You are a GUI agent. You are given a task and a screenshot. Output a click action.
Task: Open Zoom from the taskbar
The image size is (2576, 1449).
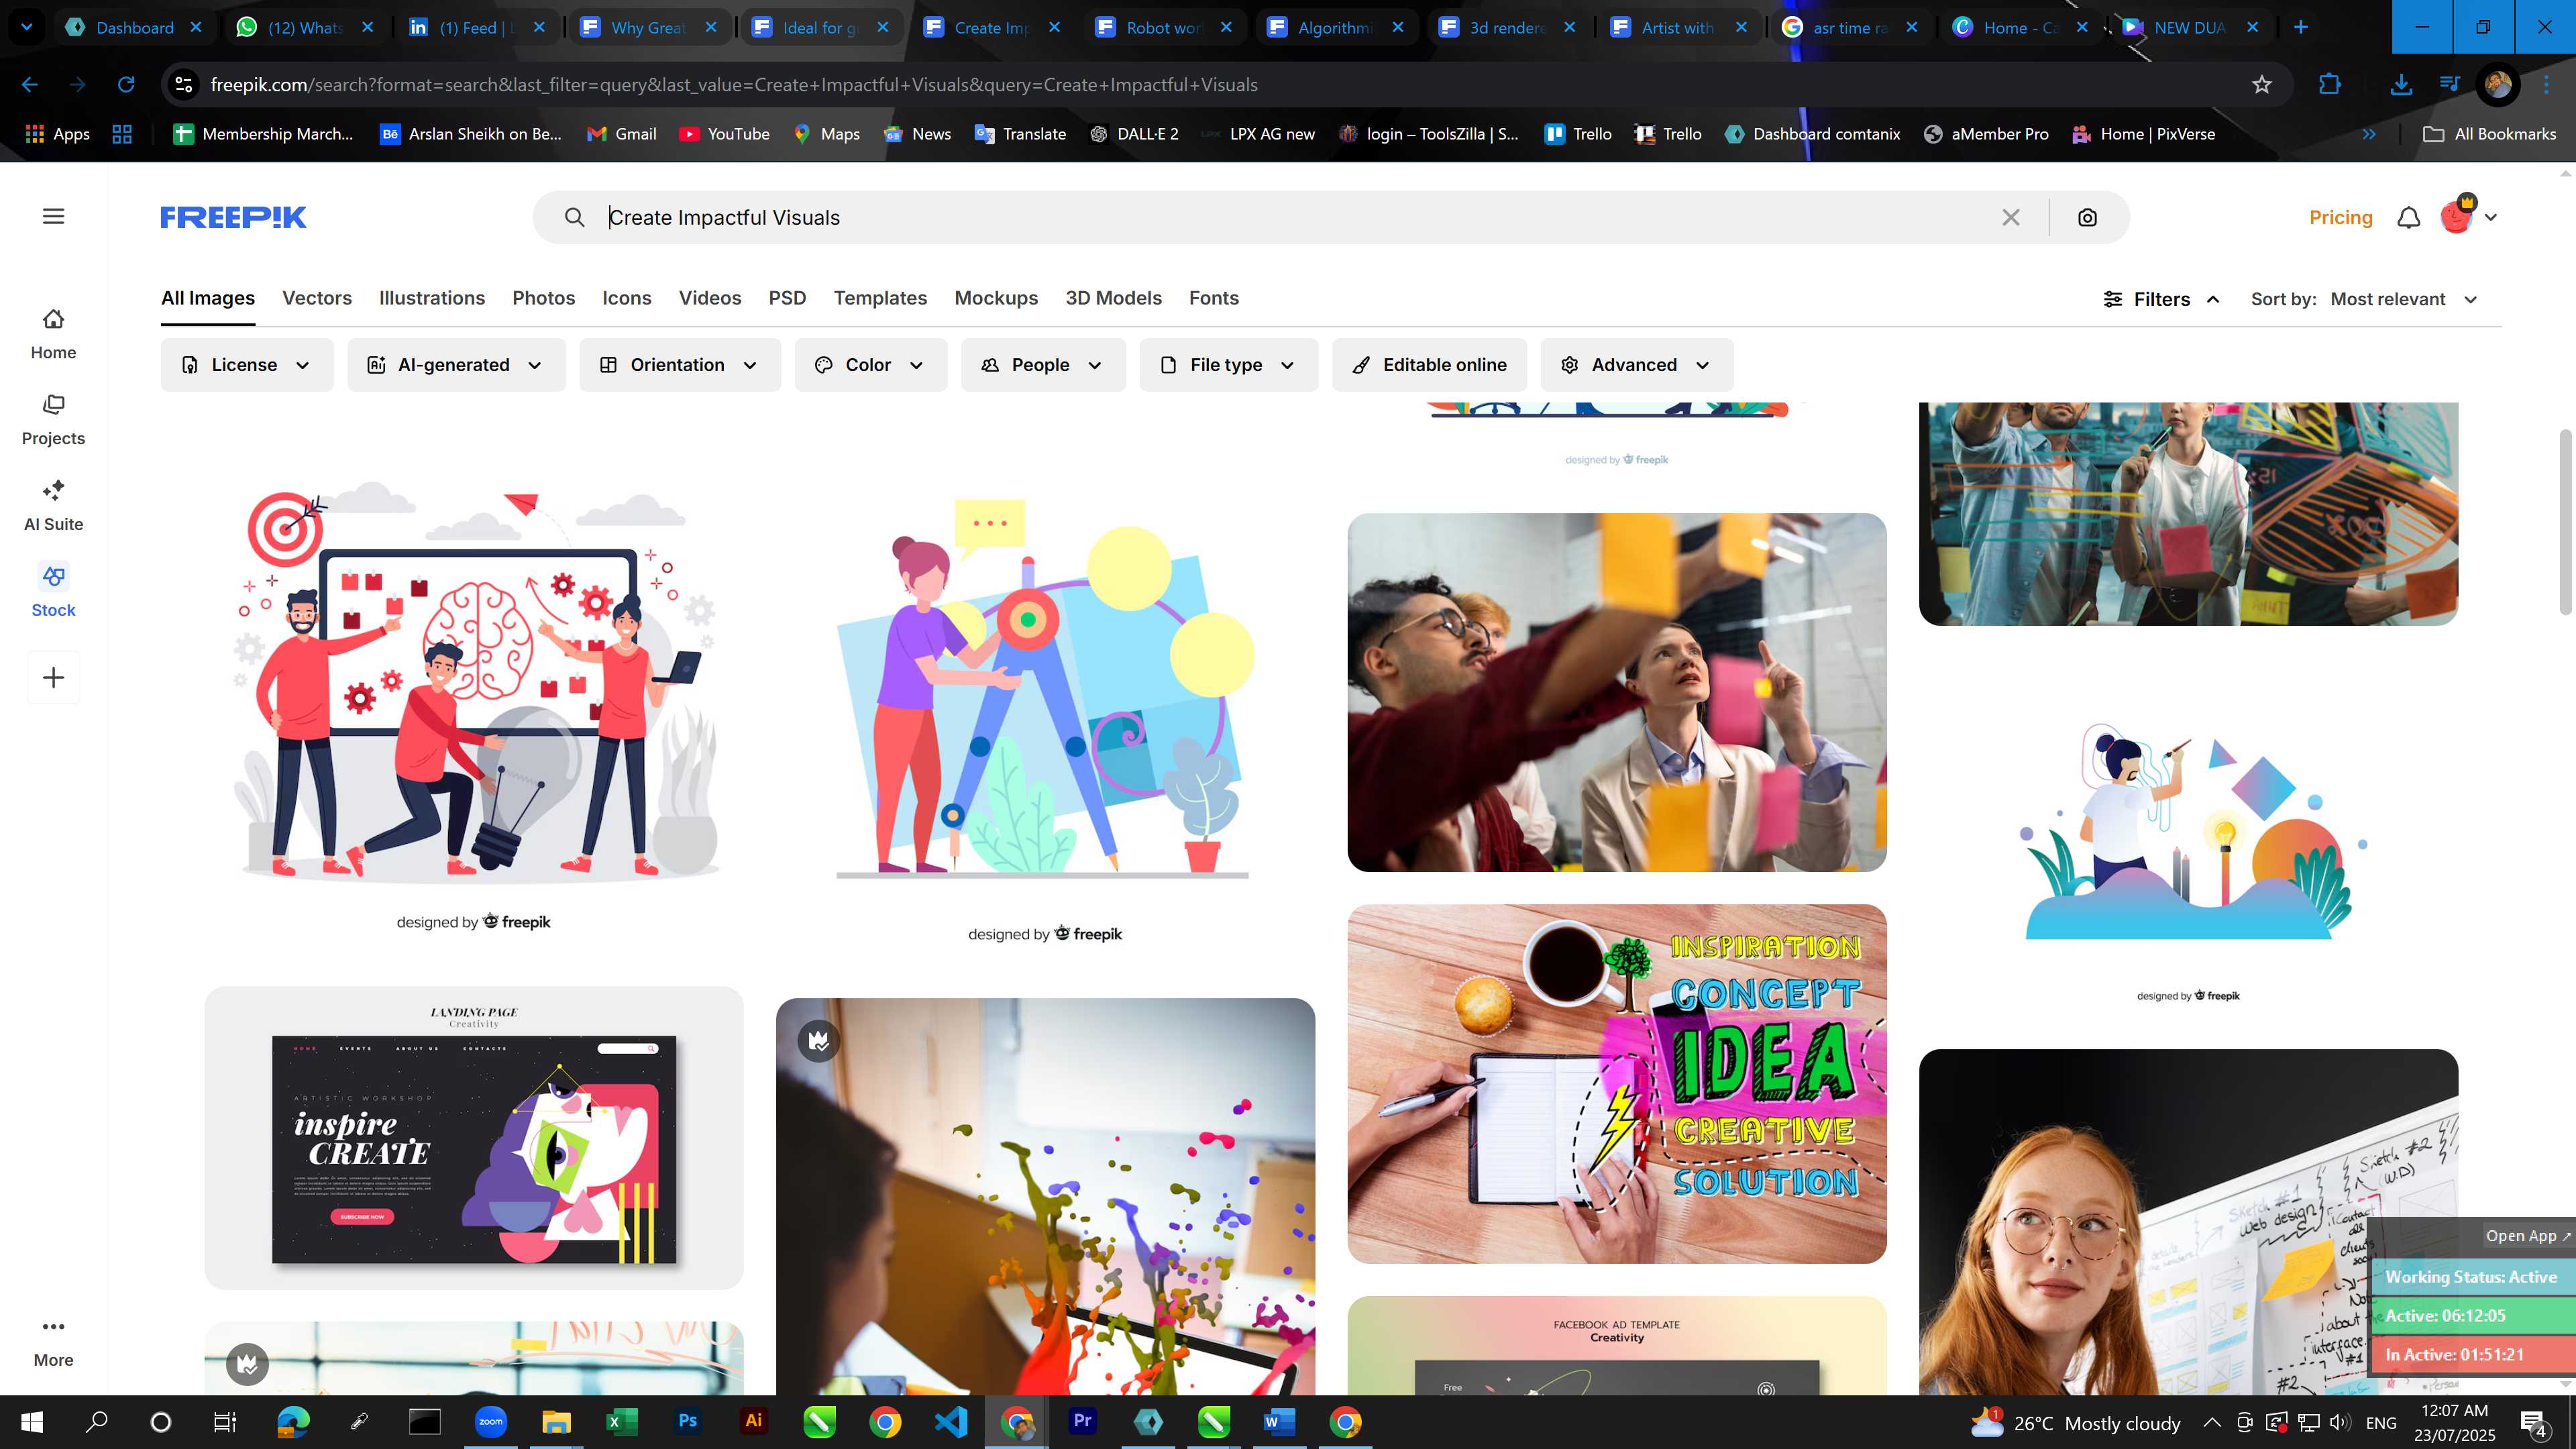(490, 1421)
